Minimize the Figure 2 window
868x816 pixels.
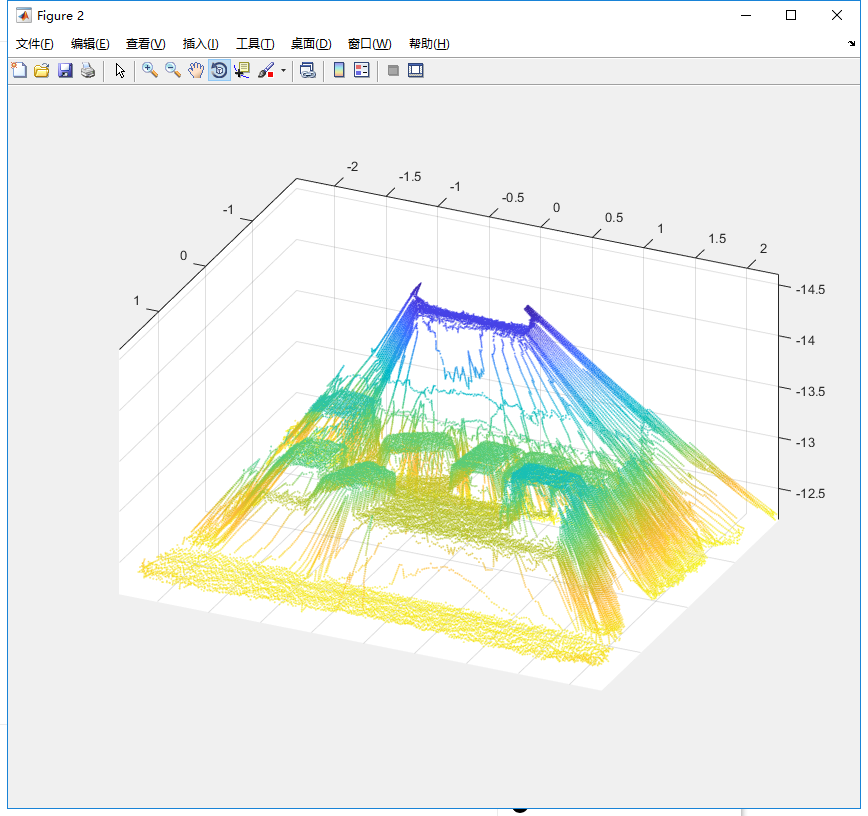click(746, 16)
